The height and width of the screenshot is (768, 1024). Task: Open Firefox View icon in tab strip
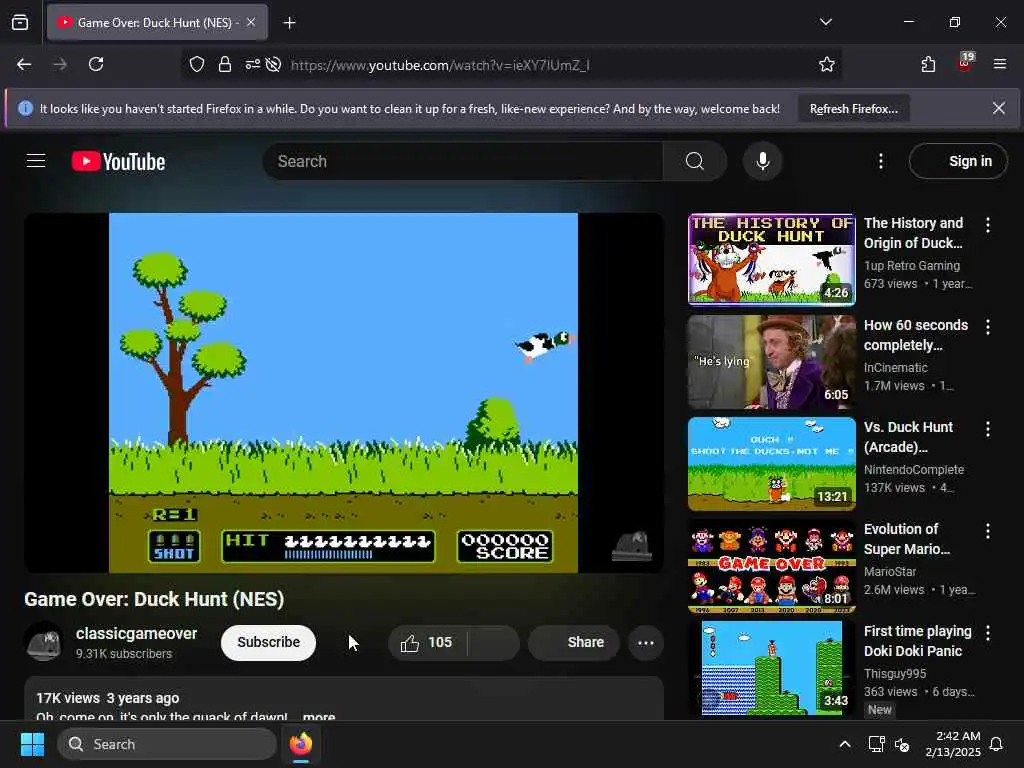pyautogui.click(x=20, y=23)
